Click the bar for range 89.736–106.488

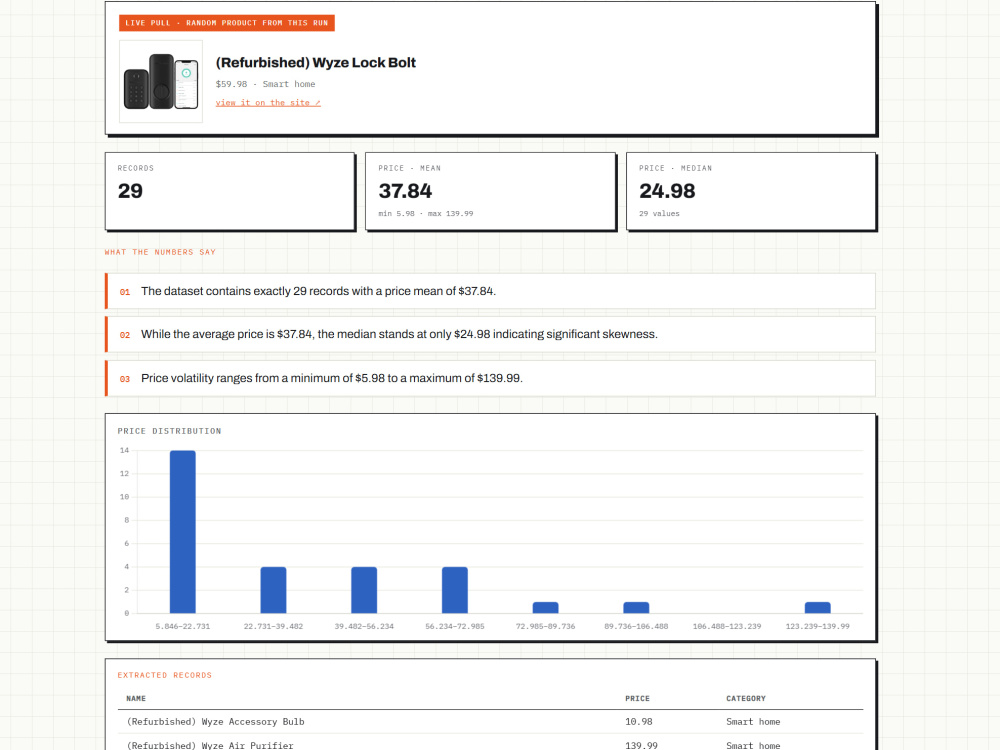[x=636, y=608]
